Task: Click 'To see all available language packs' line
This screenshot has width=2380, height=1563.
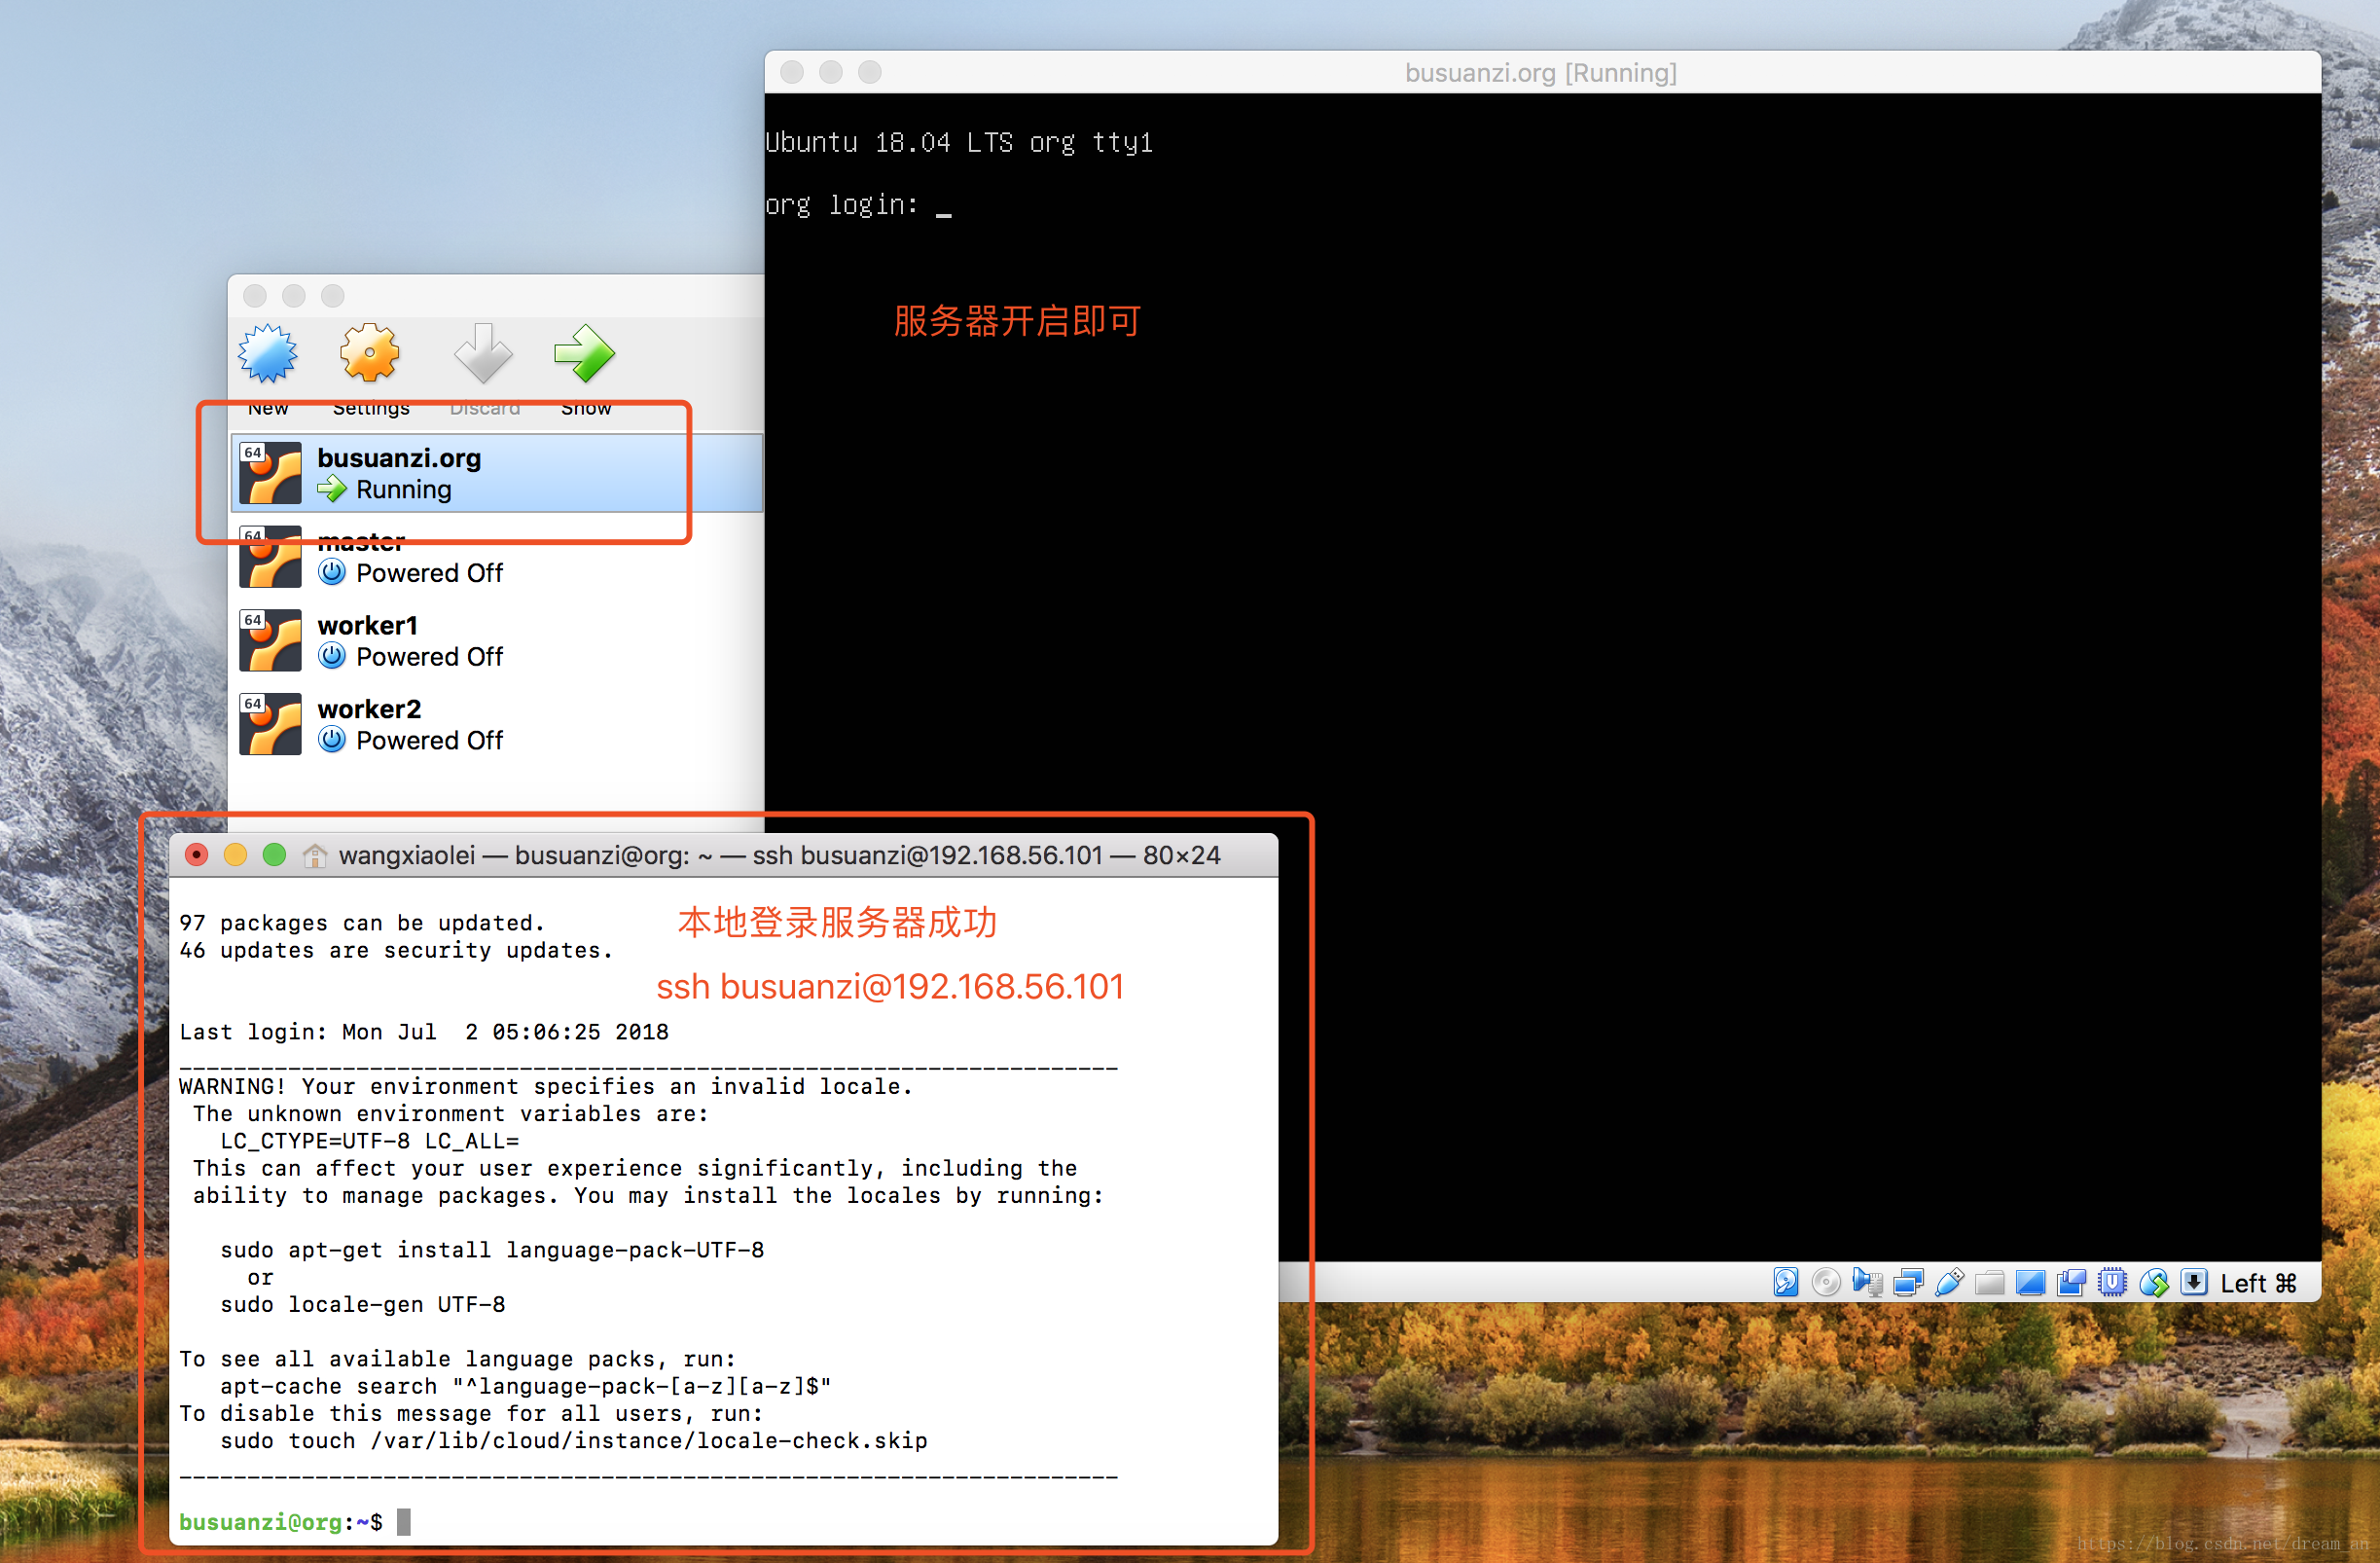Action: (x=458, y=1359)
